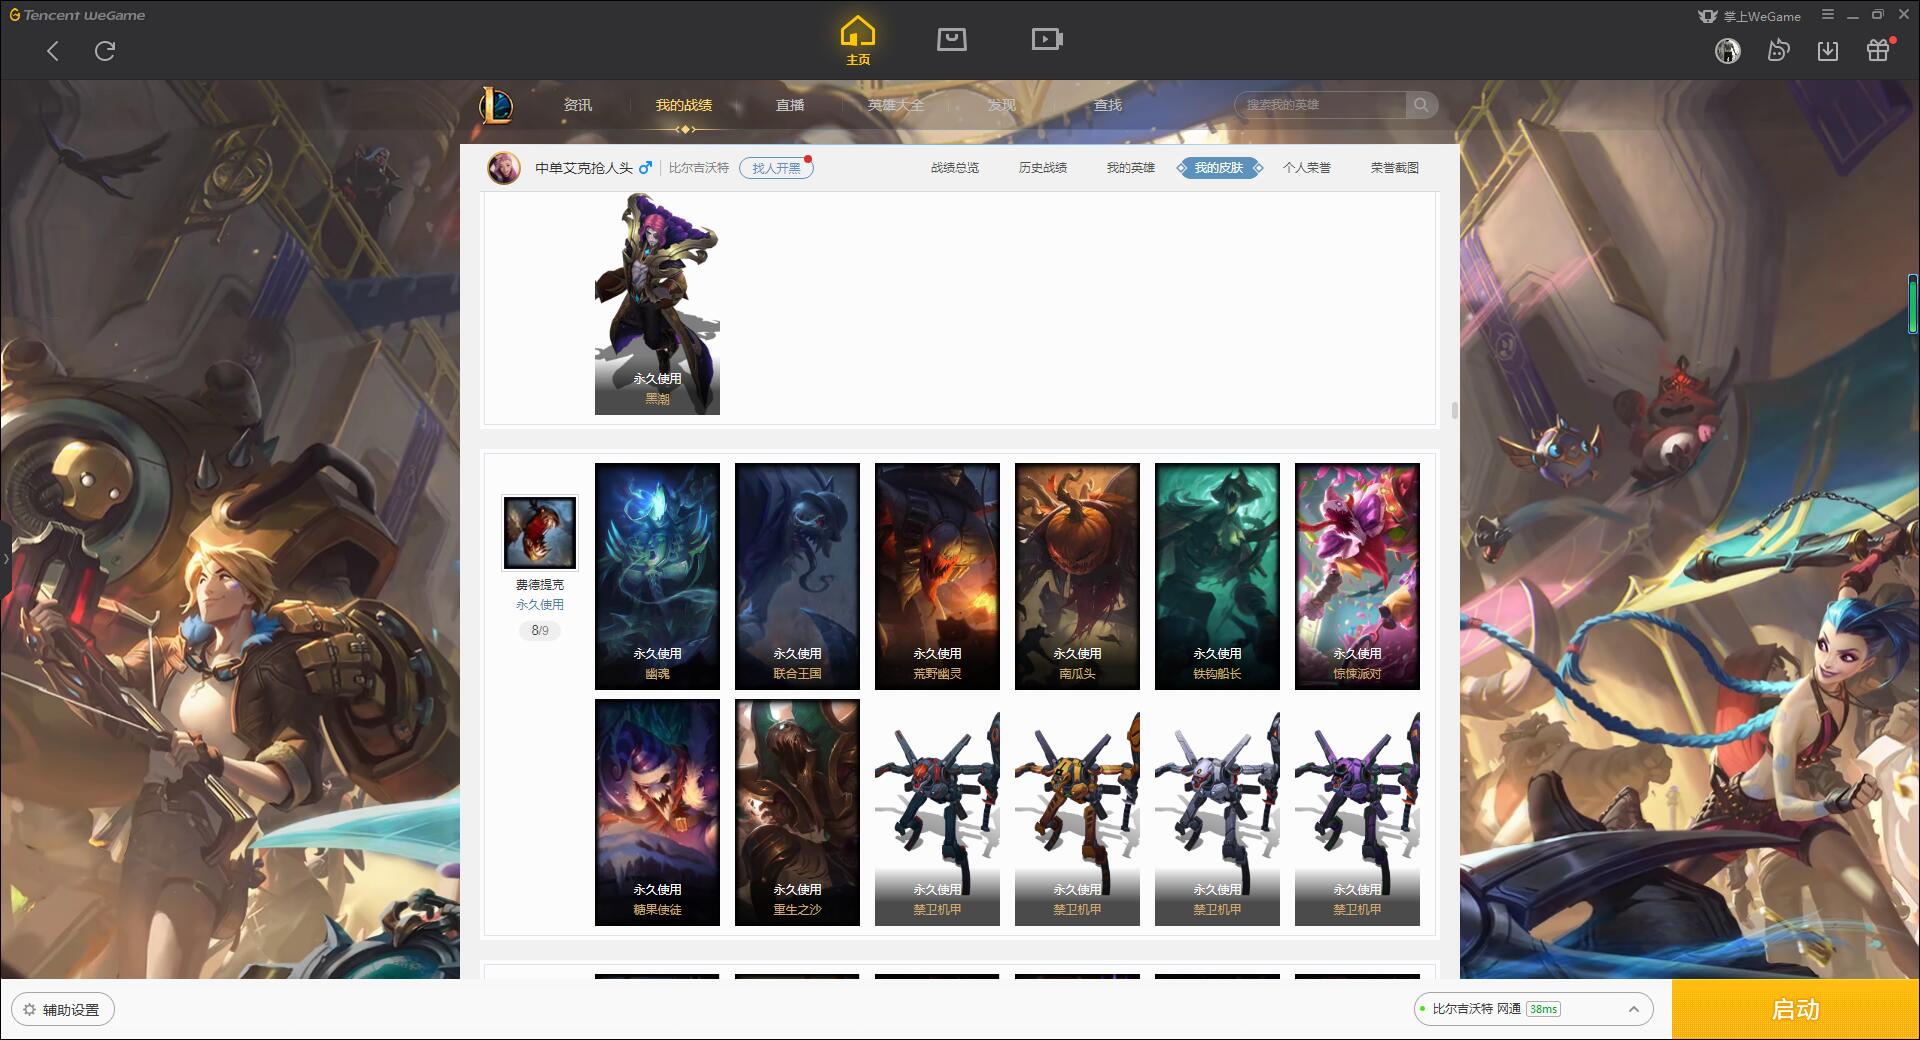
Task: Open the 铁钩船长 skin card
Action: click(1217, 576)
